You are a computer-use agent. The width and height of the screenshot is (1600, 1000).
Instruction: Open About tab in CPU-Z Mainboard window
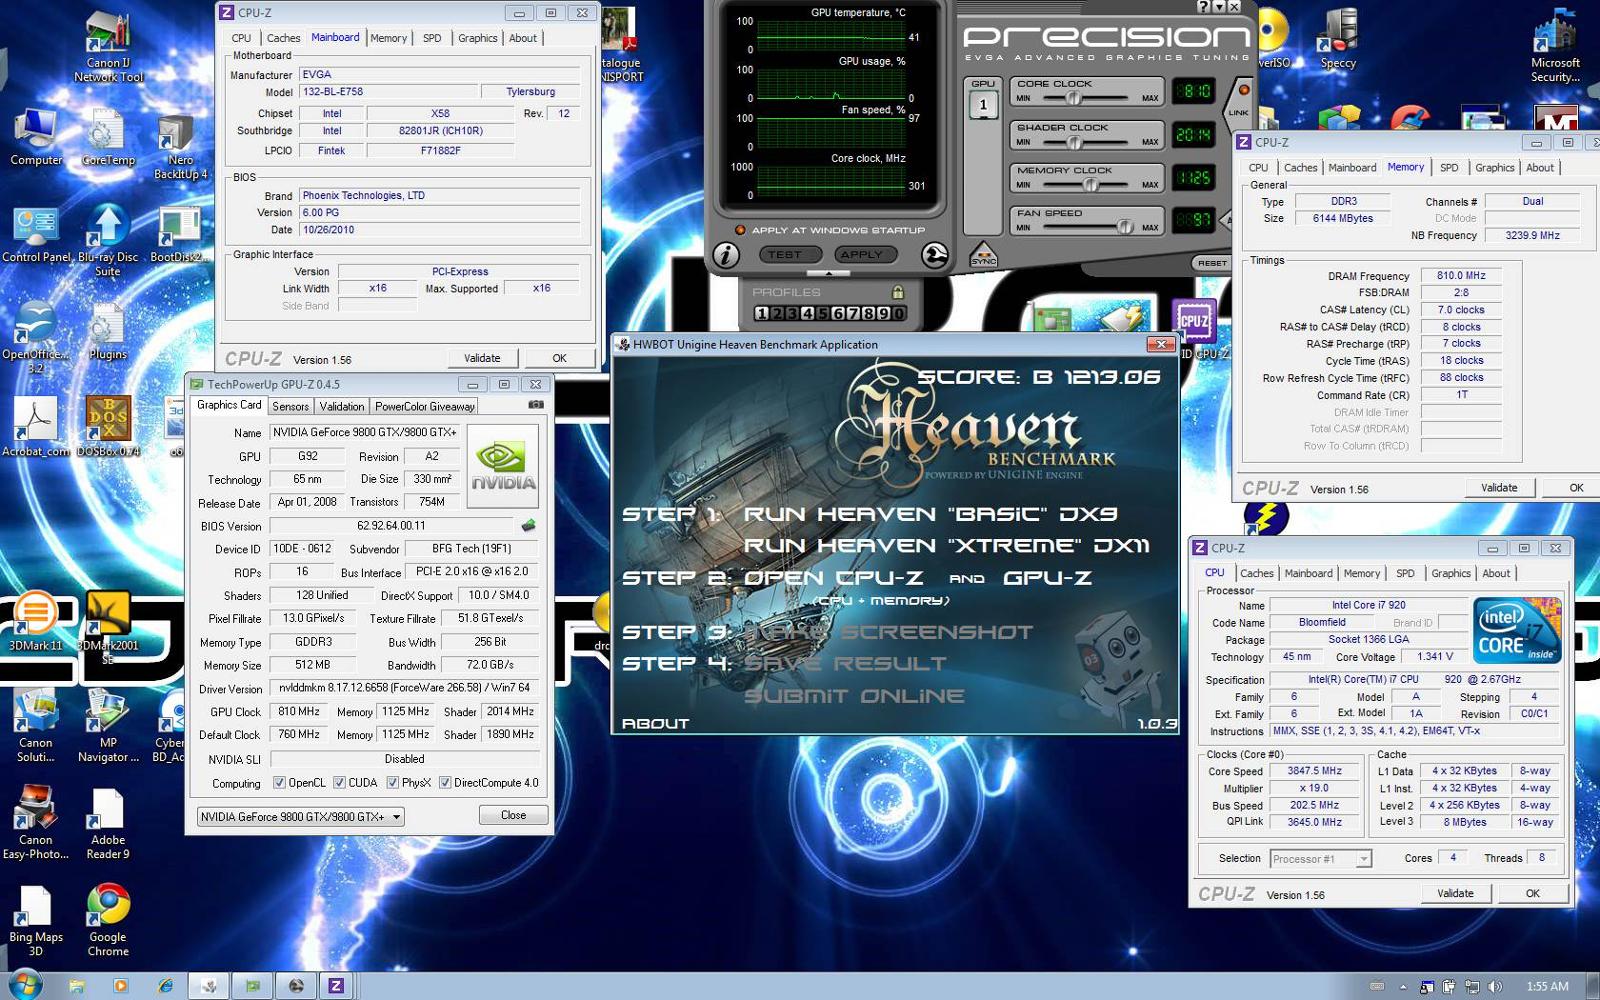523,38
